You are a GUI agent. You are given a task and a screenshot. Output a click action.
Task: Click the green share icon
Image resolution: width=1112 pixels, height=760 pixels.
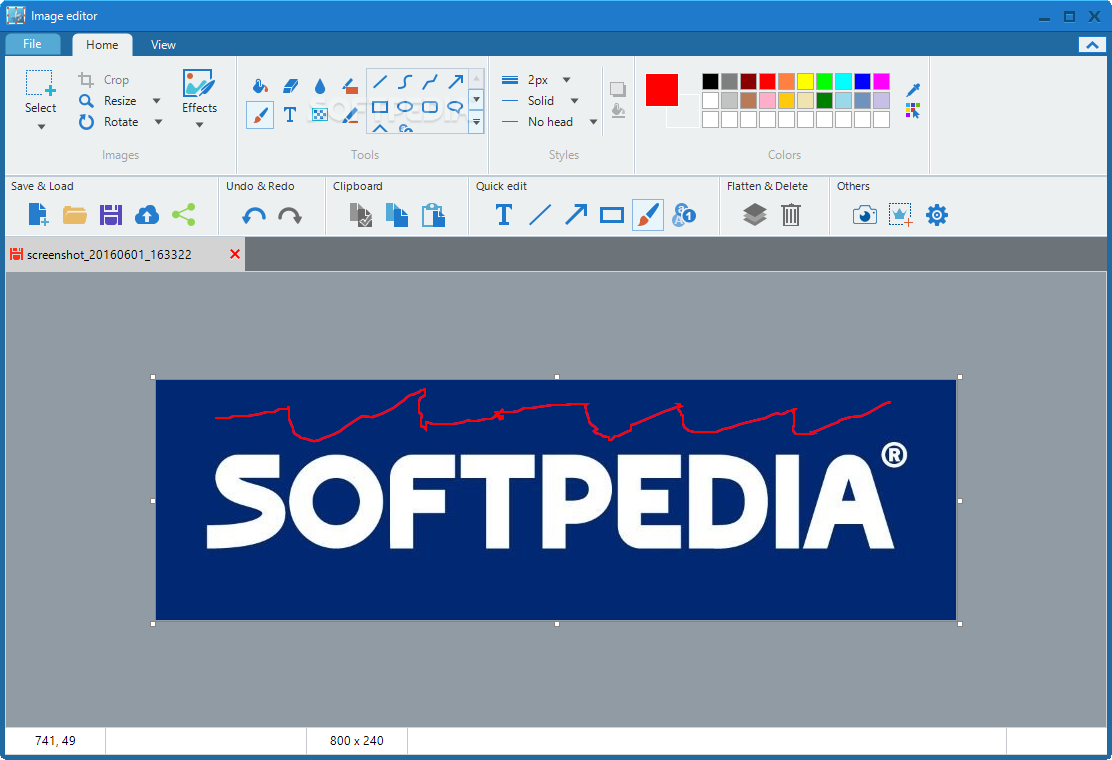pos(184,215)
